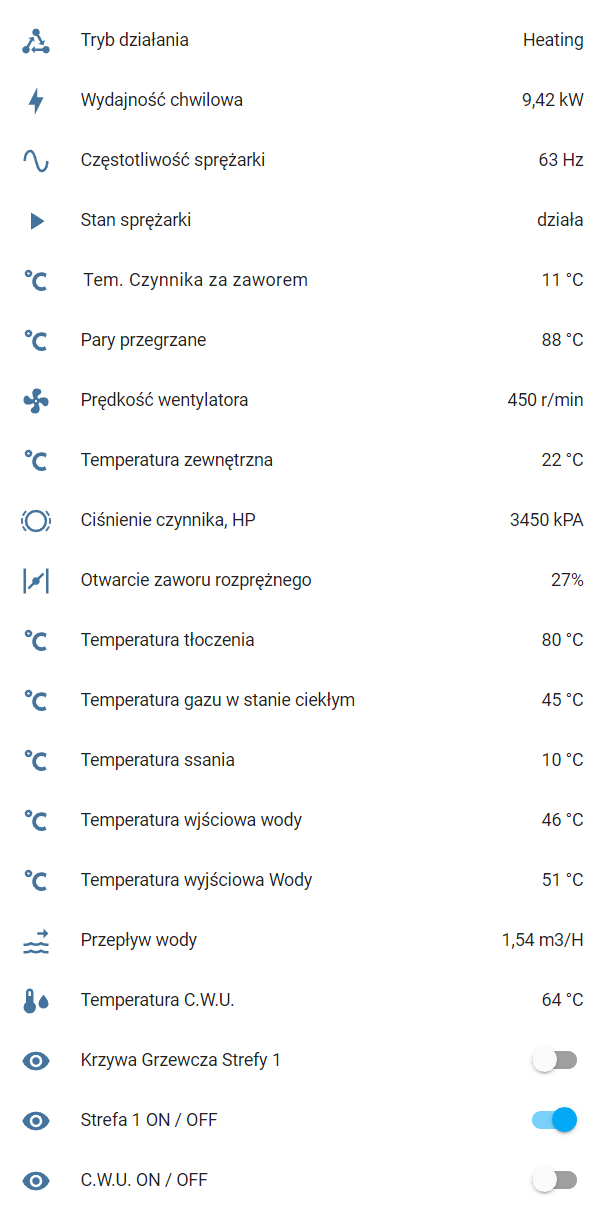Open details for Pary przegrzane
598x1212 pixels.
pyautogui.click(x=299, y=340)
